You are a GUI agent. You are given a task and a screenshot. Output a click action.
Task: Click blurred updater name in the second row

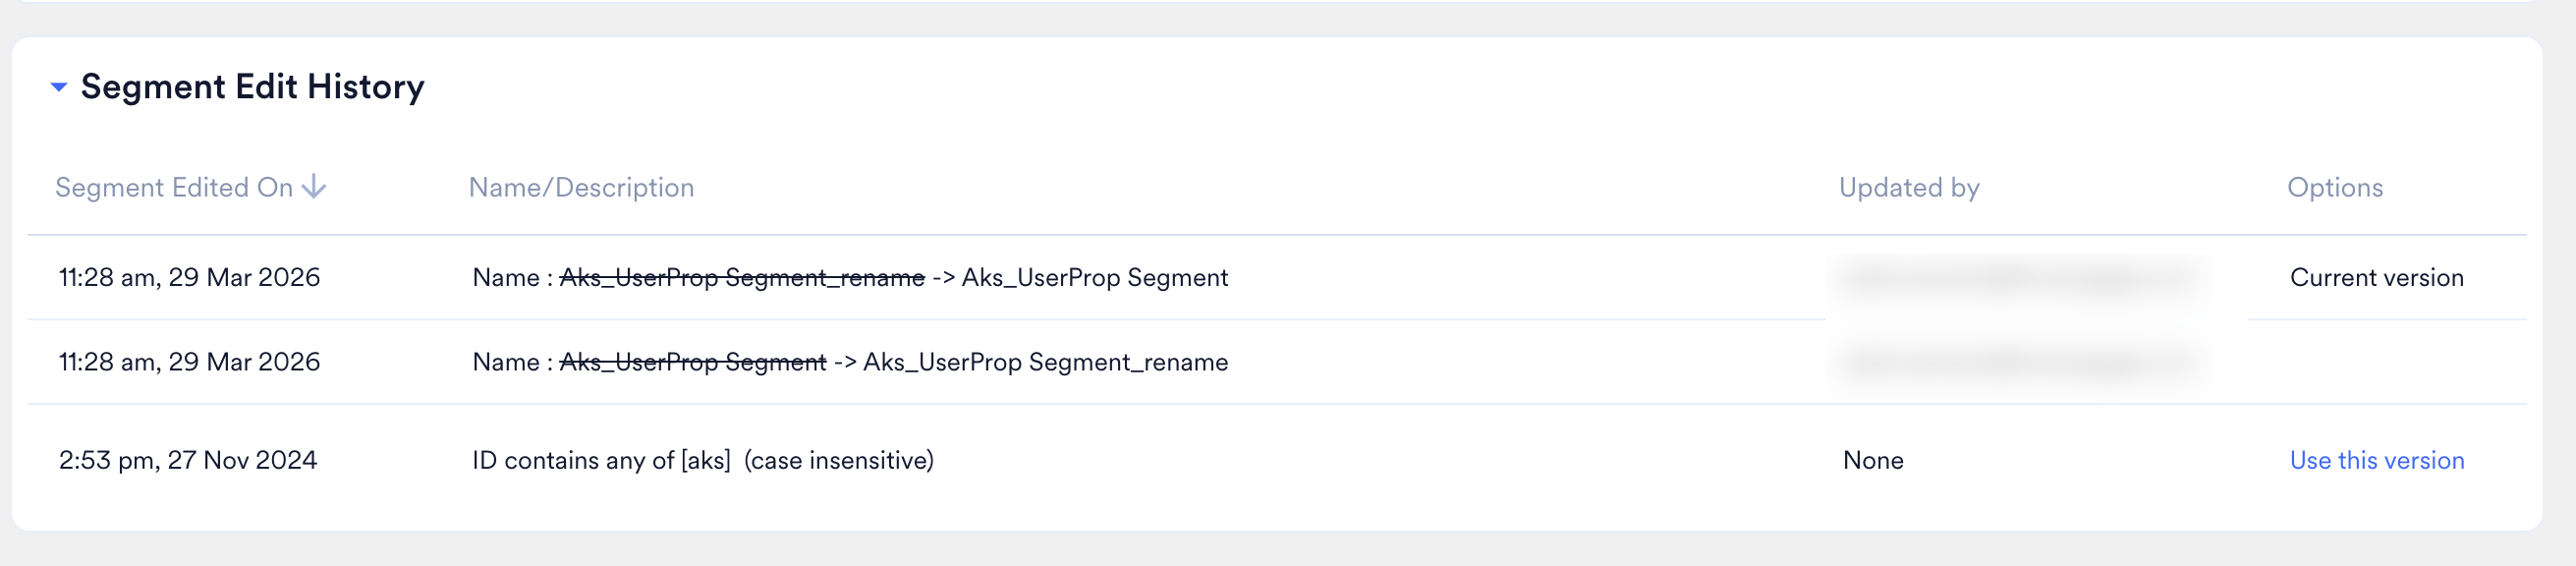tap(2018, 362)
